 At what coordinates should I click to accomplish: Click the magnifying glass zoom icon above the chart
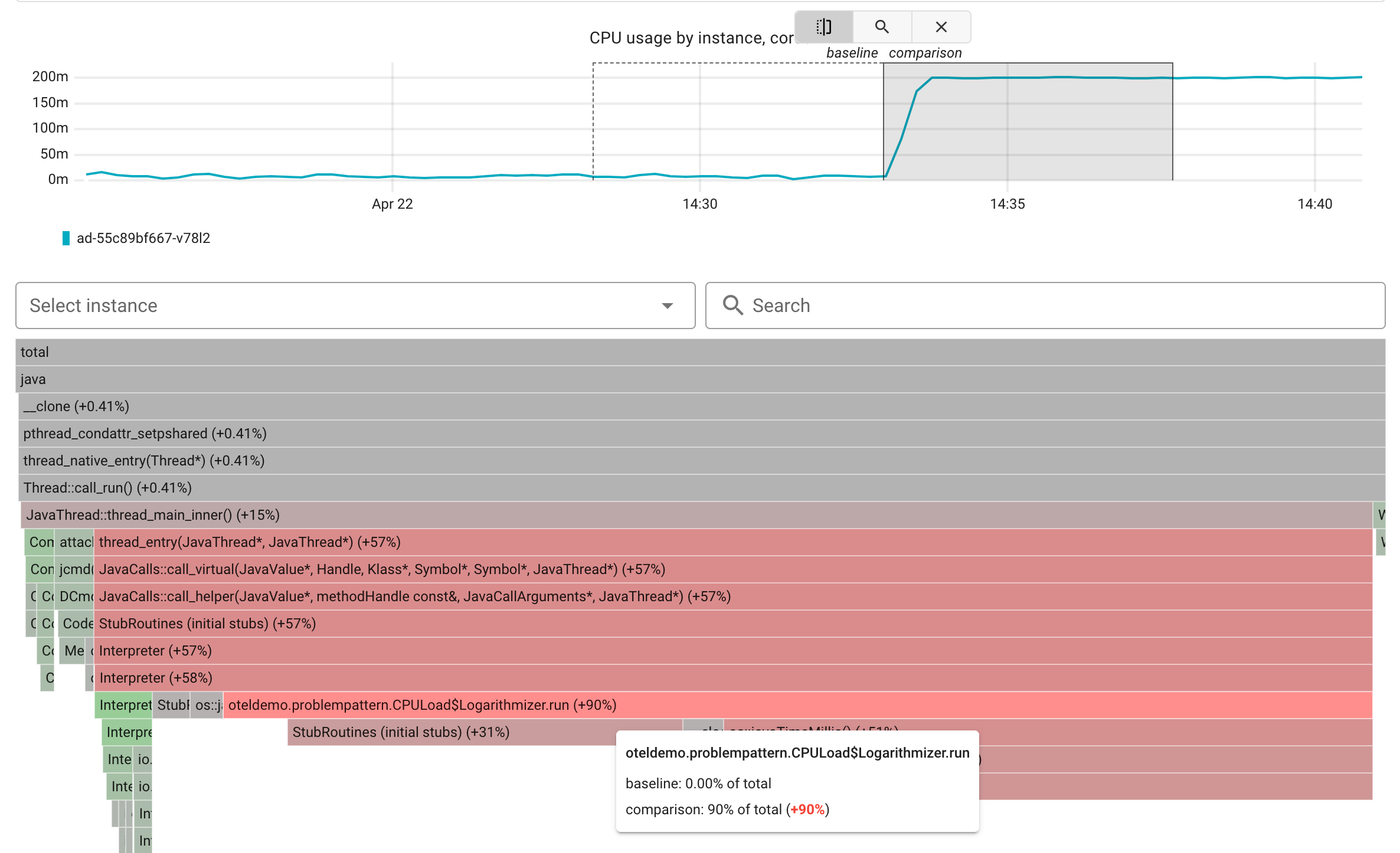coord(882,27)
